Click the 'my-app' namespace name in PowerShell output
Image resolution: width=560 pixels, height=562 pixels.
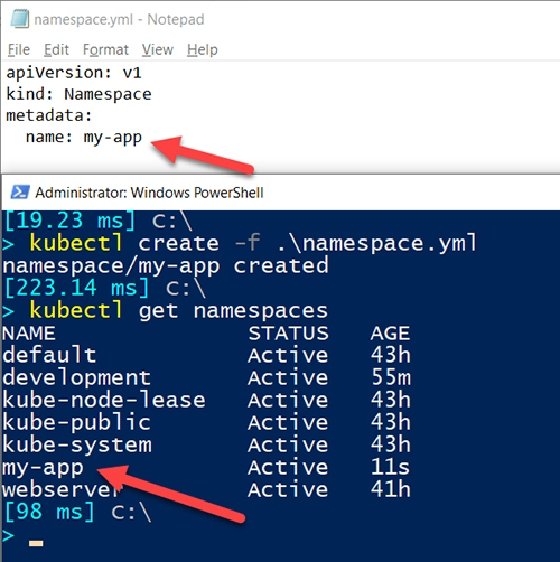click(x=43, y=468)
